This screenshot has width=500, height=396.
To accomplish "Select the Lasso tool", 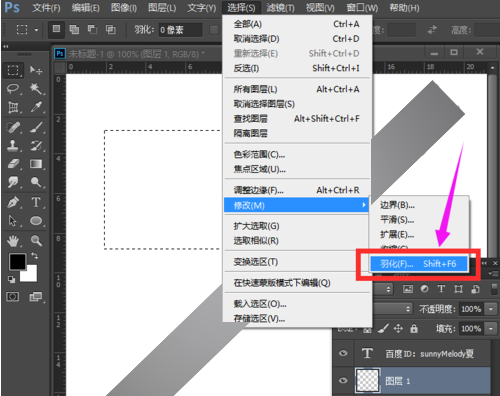I will tap(13, 89).
